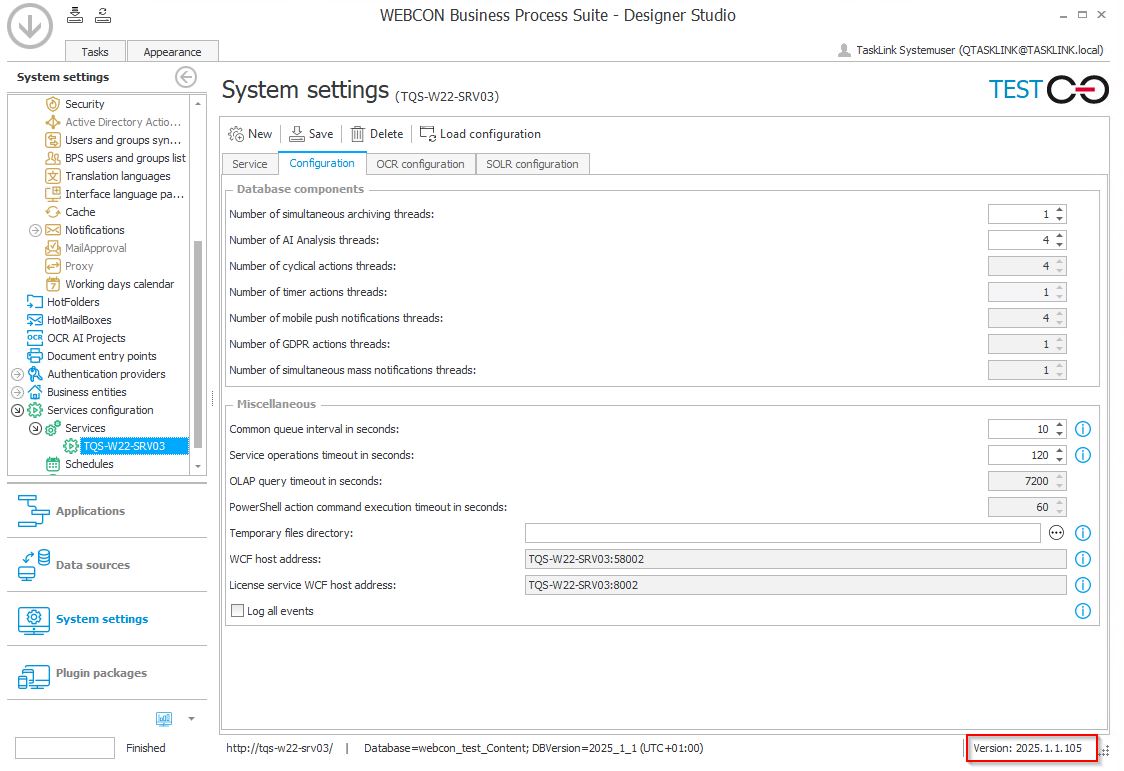
Task: Click the BPS users and groups list icon
Action: coord(53,158)
